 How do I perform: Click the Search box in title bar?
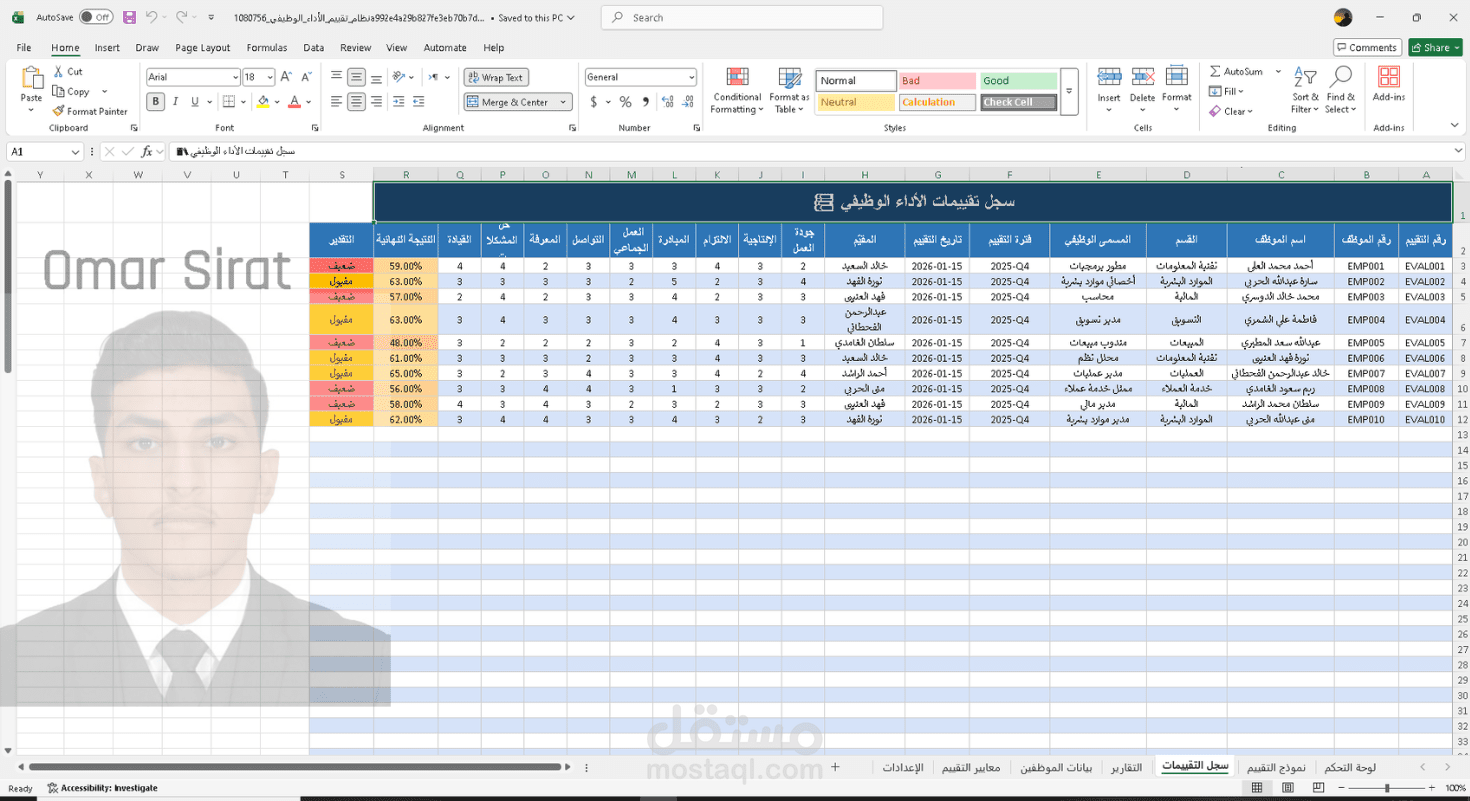point(742,17)
